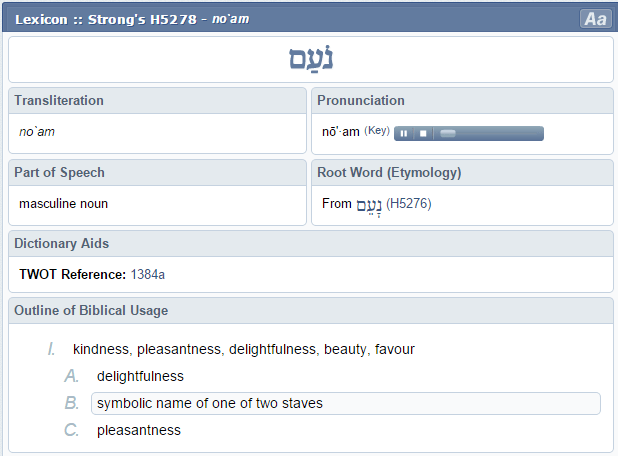Viewport: 618px width, 456px height.
Task: Select outline item C, pleasantness
Action: 138,430
